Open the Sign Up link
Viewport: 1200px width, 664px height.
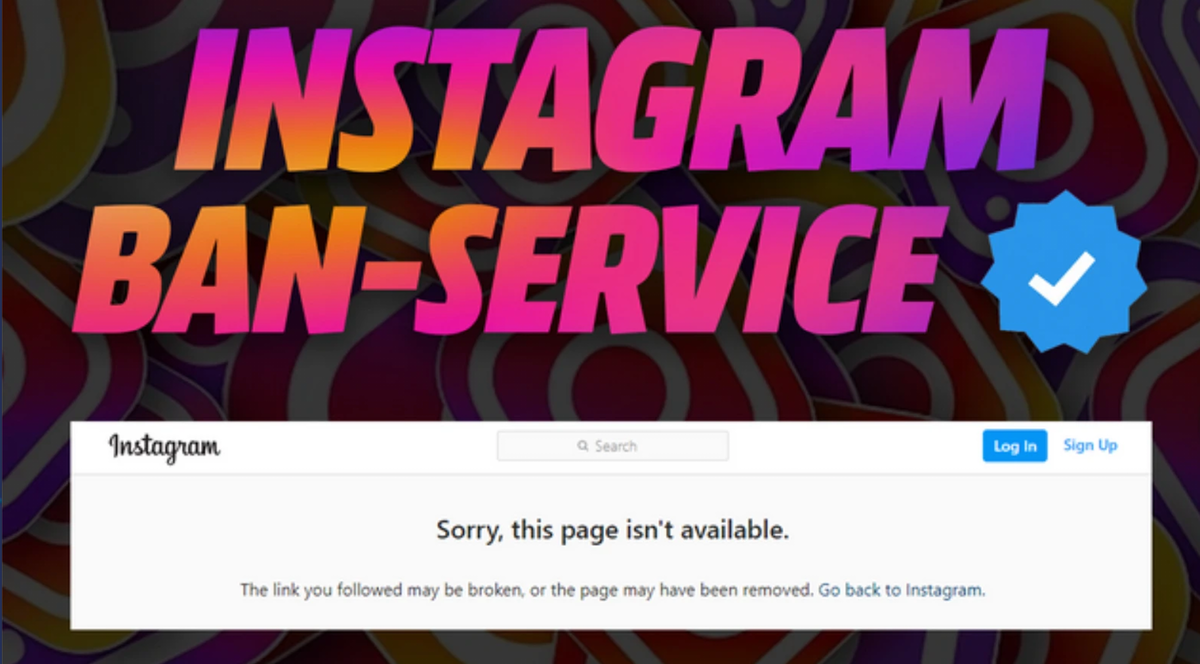click(x=1090, y=445)
